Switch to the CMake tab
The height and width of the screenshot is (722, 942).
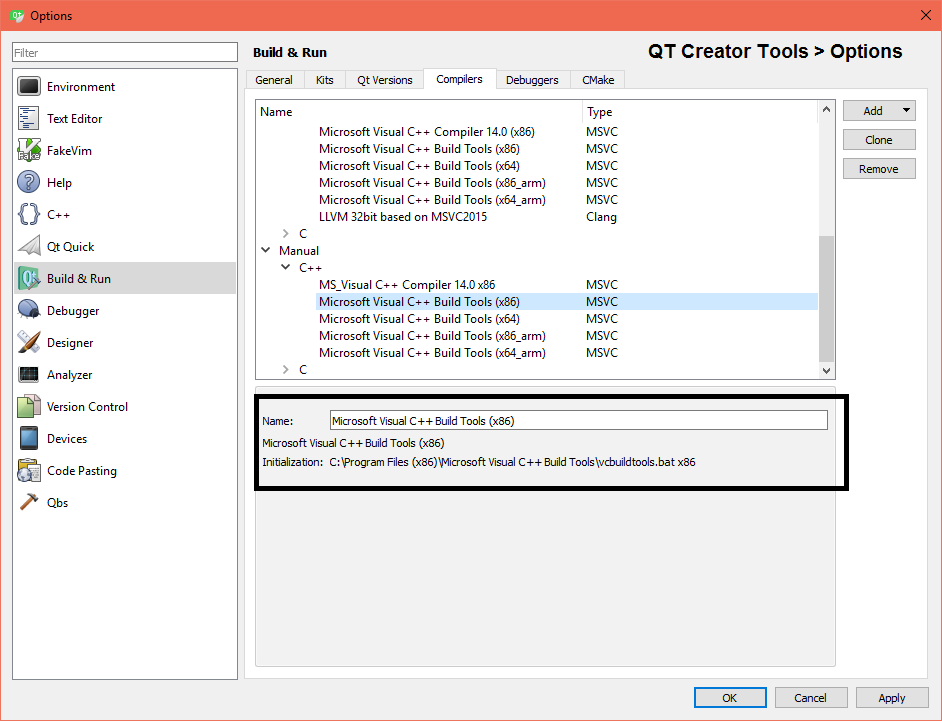coord(598,80)
